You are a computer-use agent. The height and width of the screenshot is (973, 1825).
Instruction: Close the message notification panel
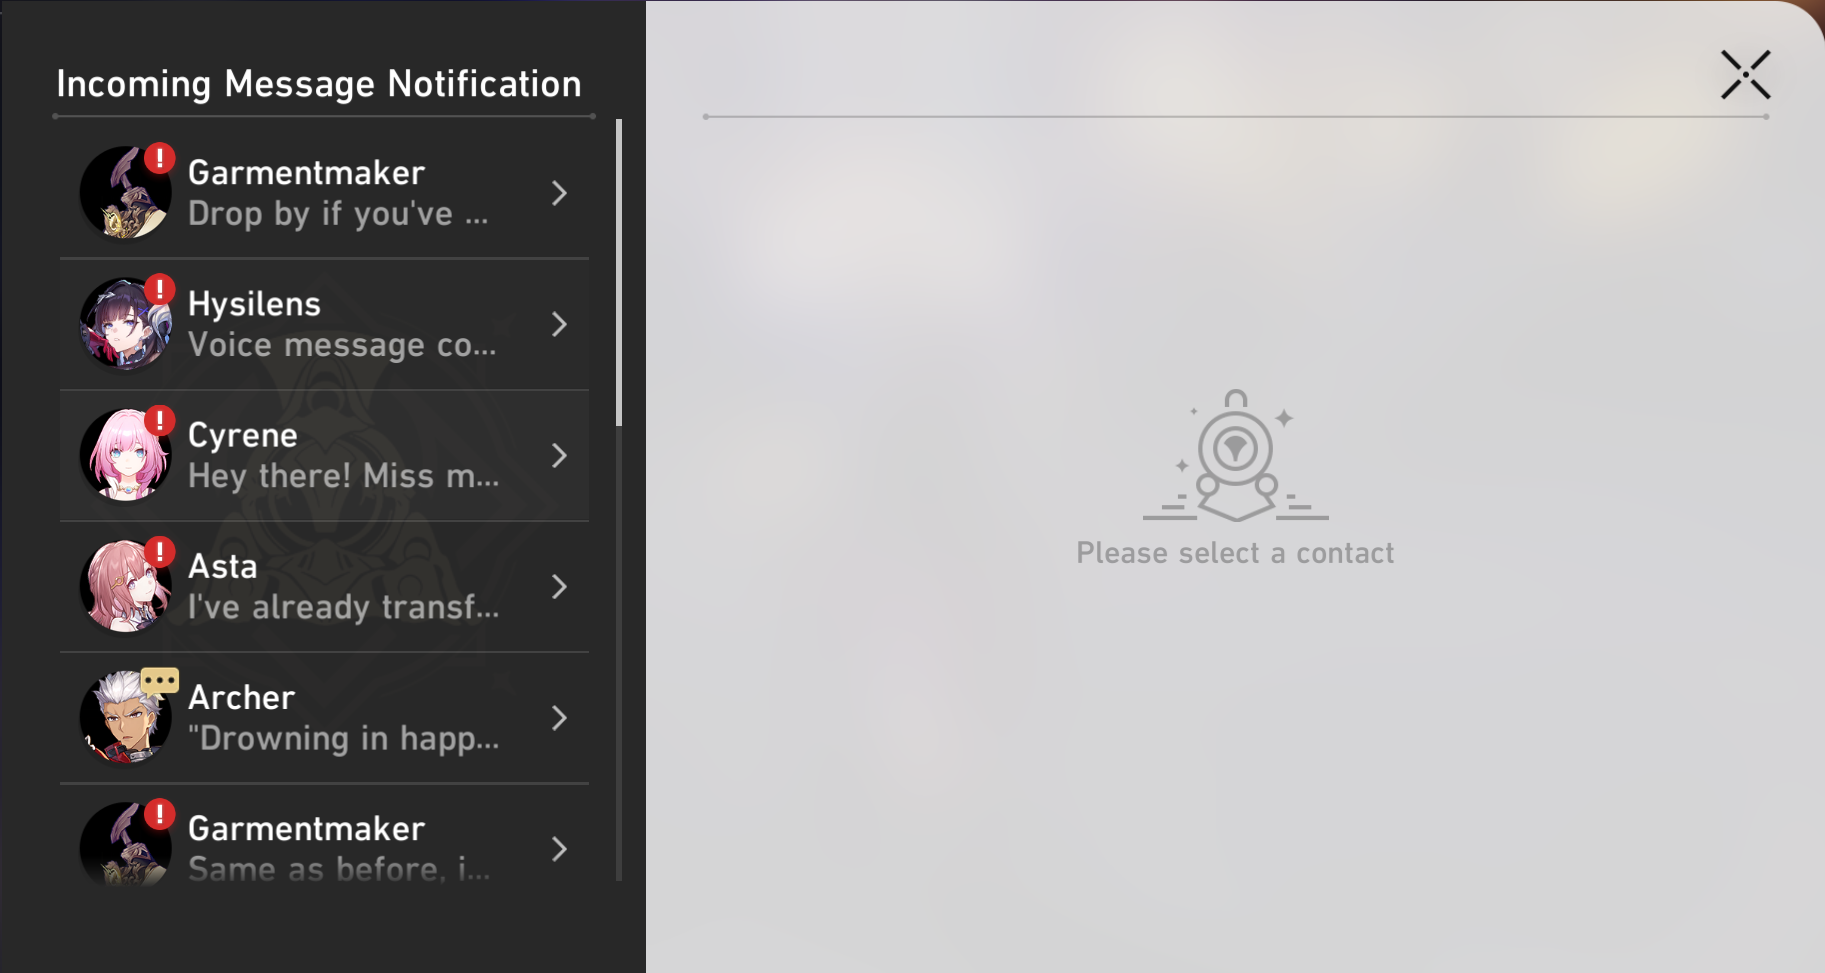pyautogui.click(x=1746, y=75)
